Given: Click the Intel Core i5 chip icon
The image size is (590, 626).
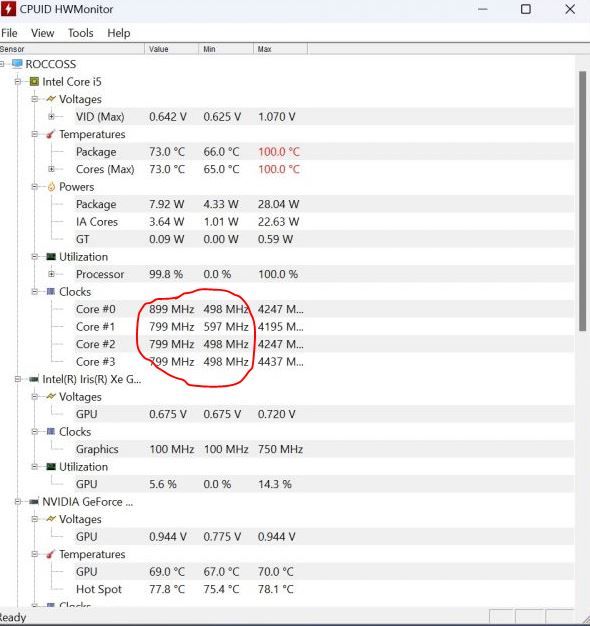Looking at the screenshot, I should click(34, 82).
